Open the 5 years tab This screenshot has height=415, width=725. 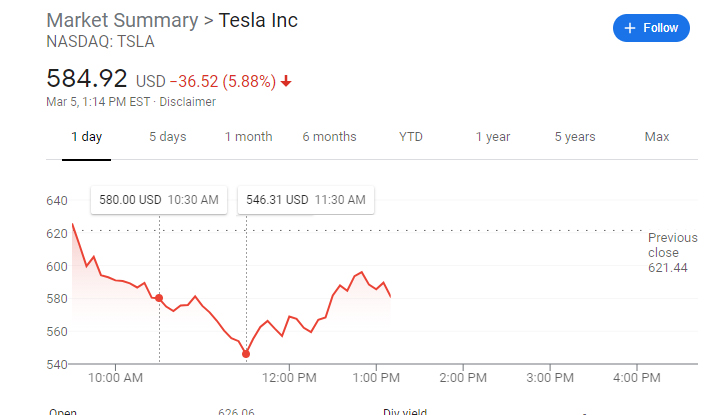(x=575, y=137)
